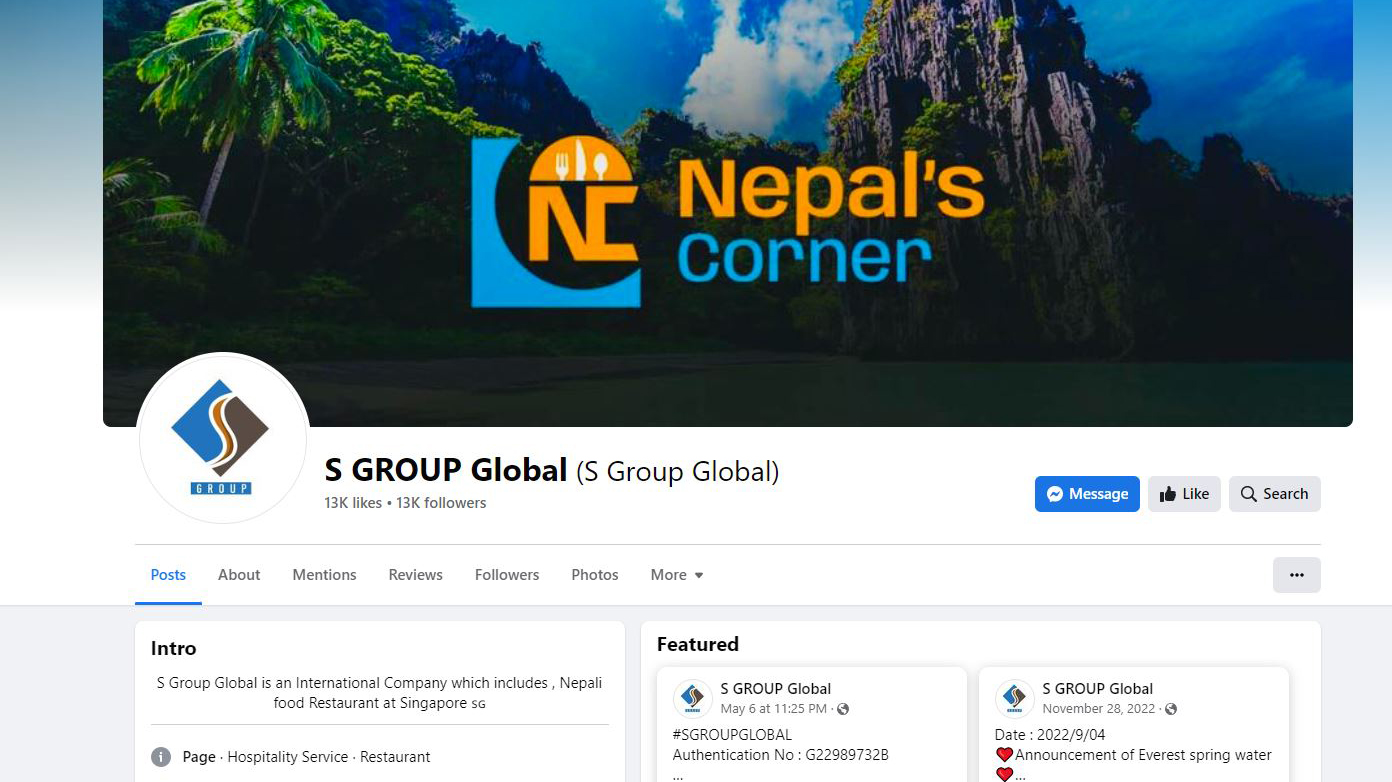Open the Nepal's Corner cover photo
1392x782 pixels.
click(x=728, y=213)
